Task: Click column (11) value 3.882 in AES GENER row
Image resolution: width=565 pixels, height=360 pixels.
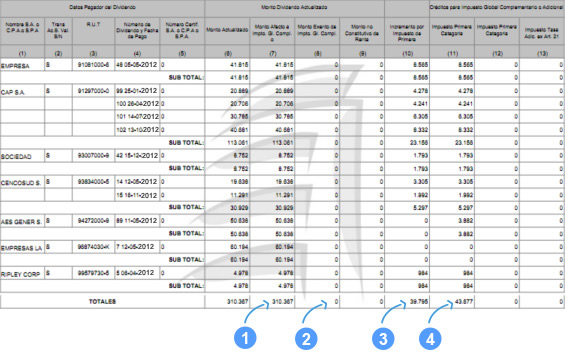Action: pyautogui.click(x=465, y=221)
